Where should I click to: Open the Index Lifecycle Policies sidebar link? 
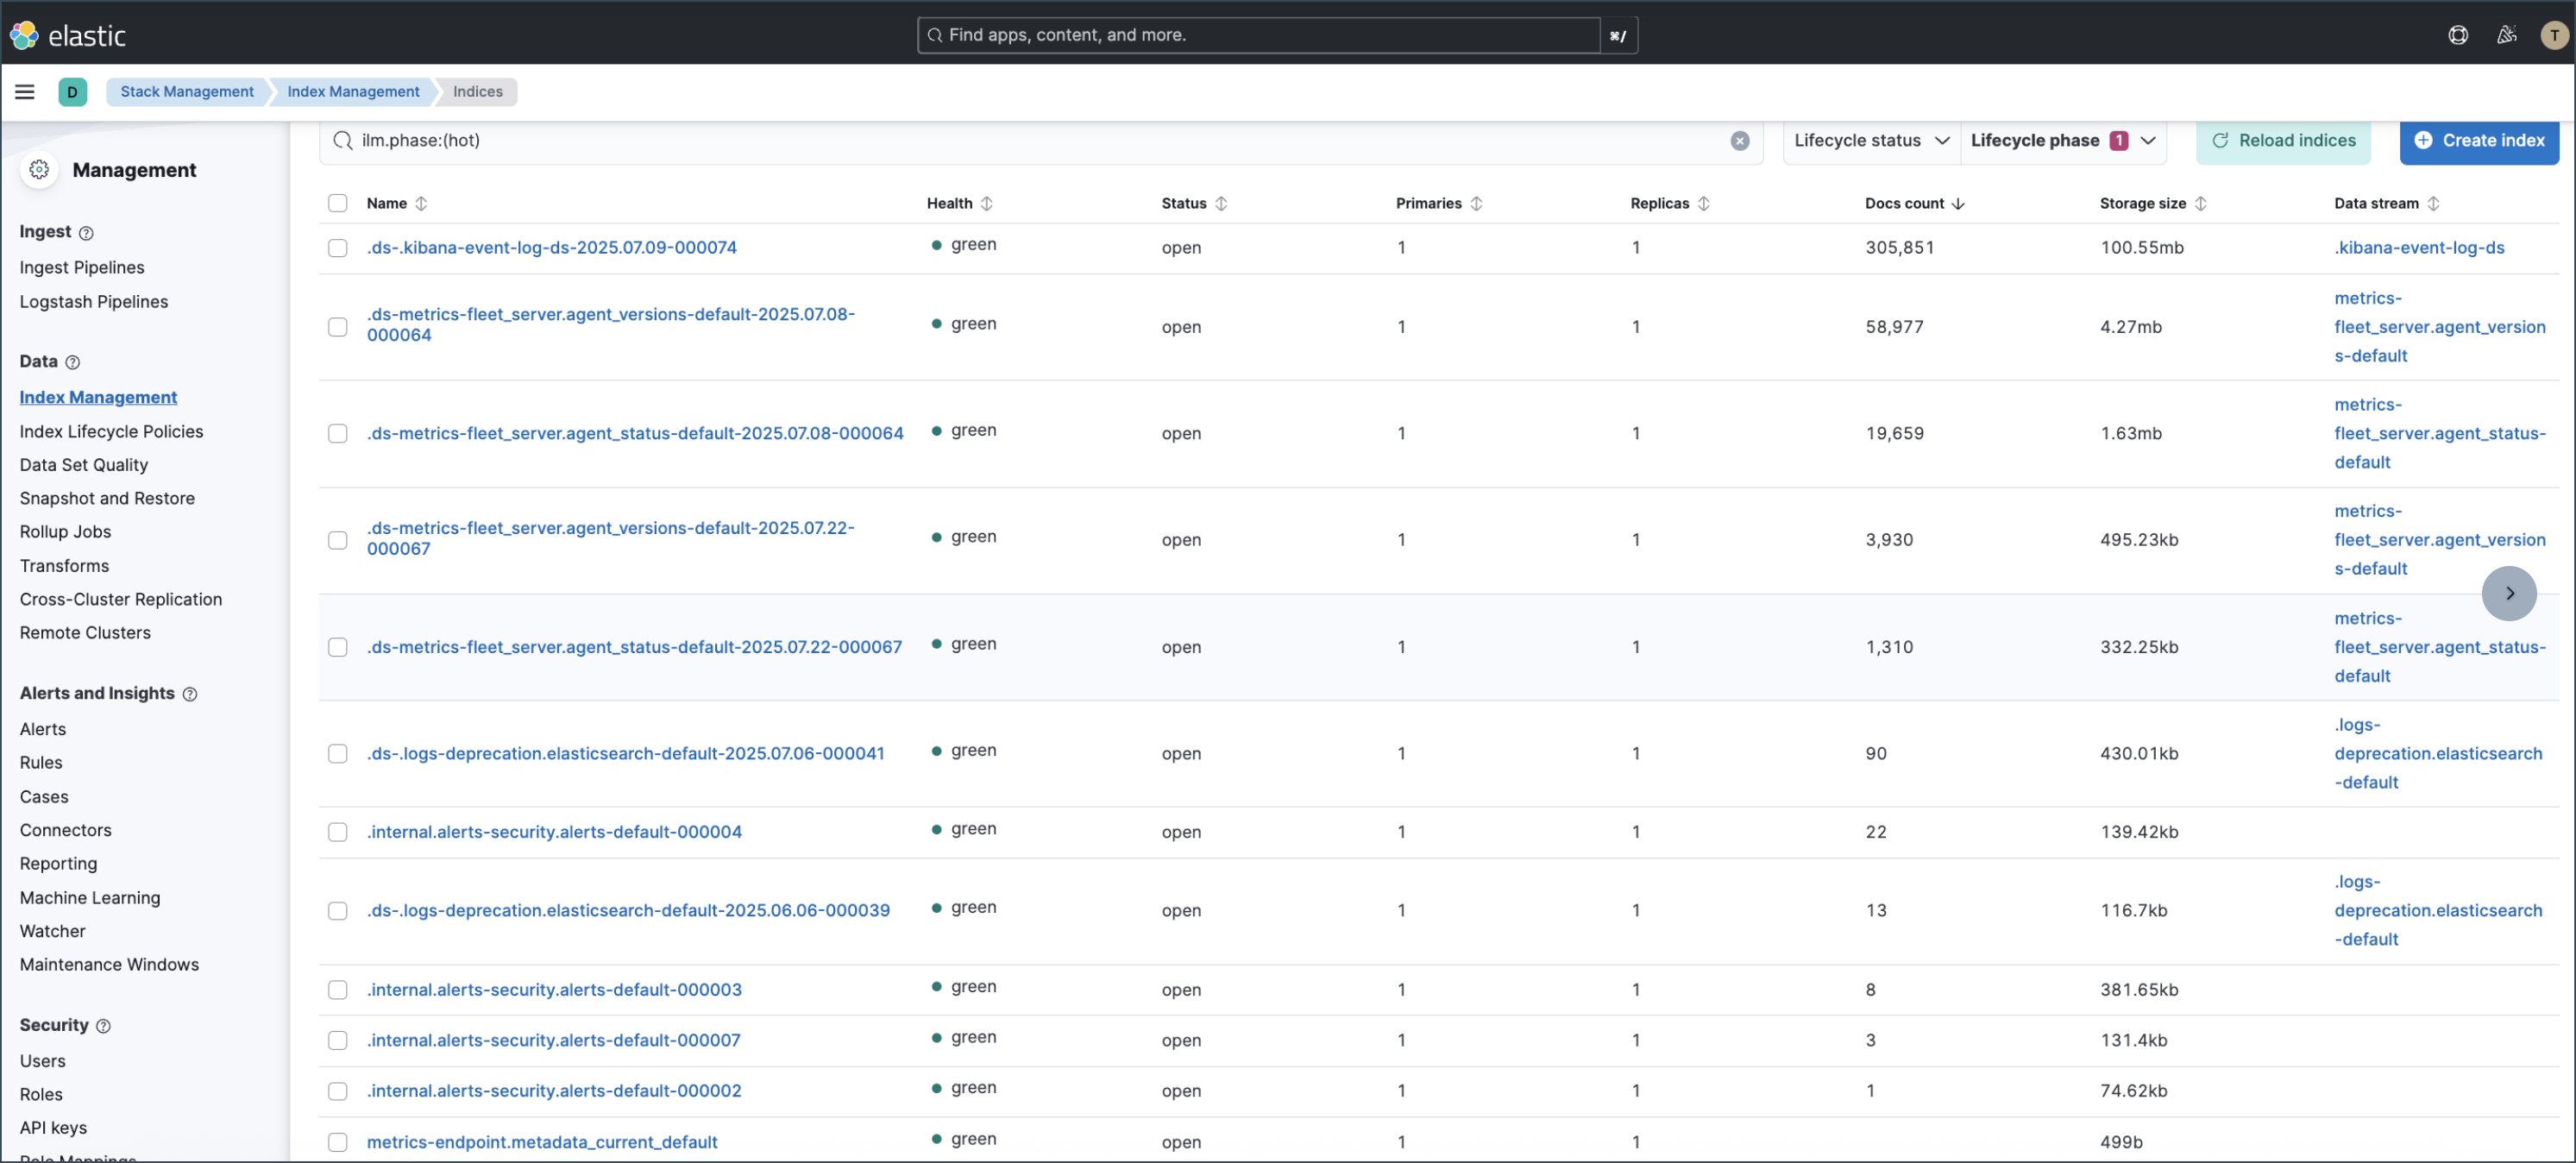click(110, 431)
